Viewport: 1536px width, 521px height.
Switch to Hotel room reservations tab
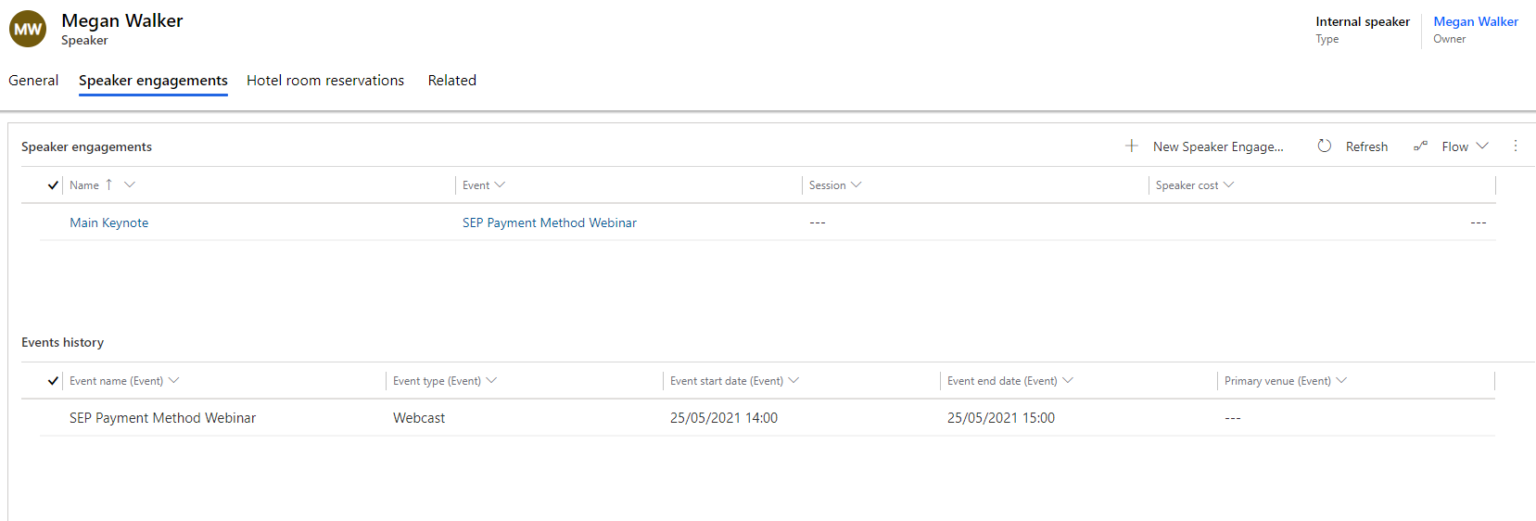325,80
